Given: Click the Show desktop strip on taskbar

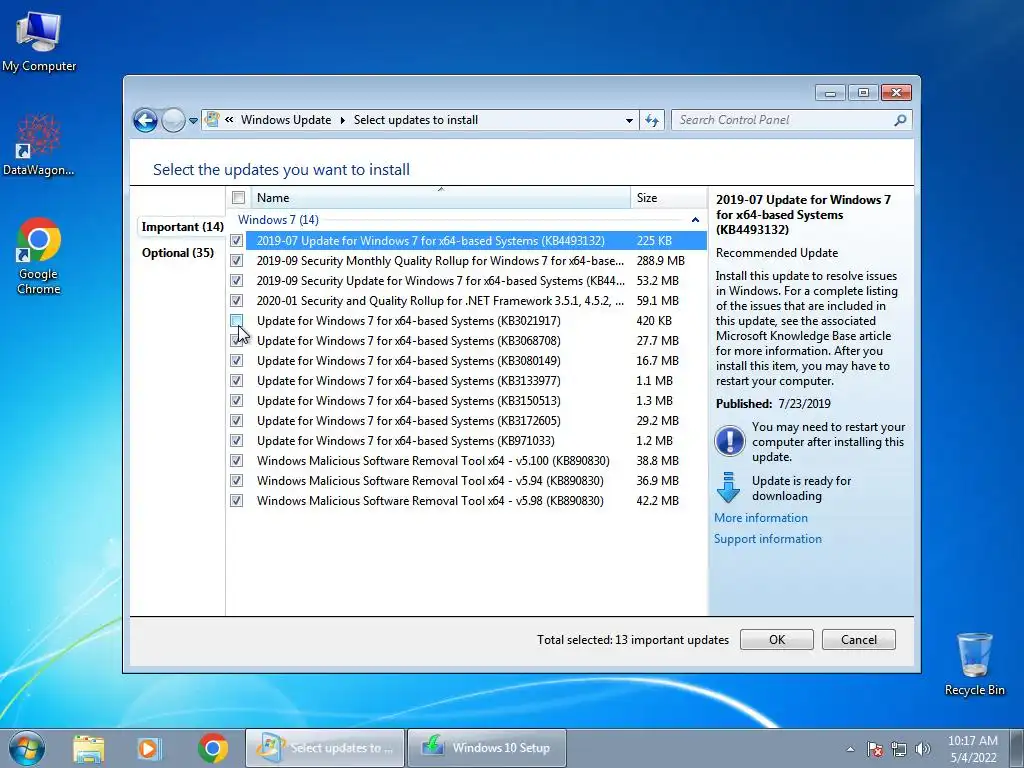Looking at the screenshot, I should [1017, 748].
